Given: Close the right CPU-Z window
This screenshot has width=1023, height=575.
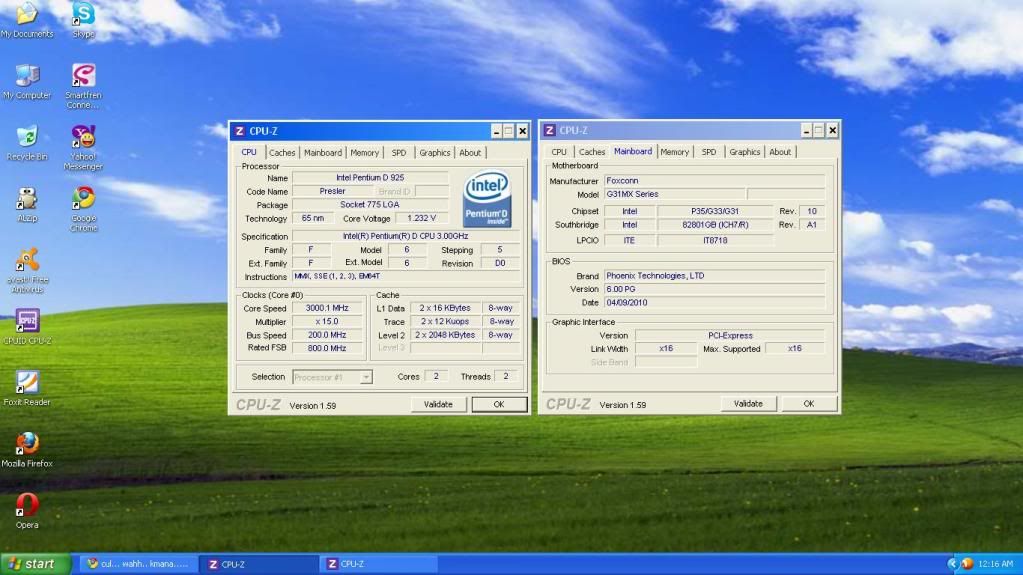Looking at the screenshot, I should 832,131.
